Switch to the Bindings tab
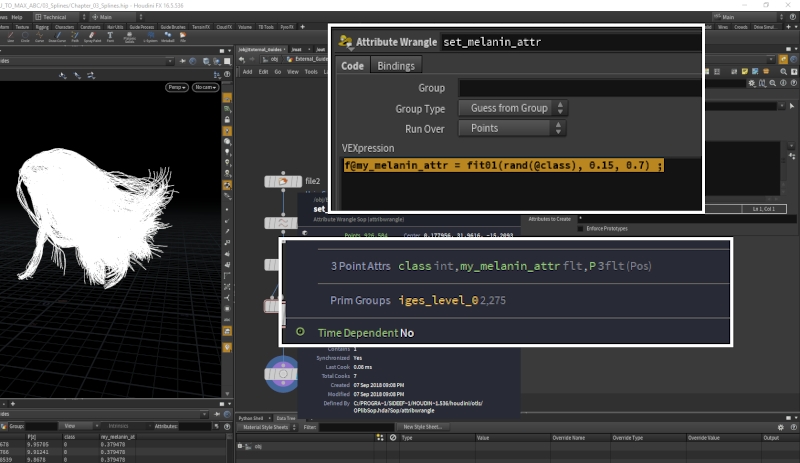 click(396, 66)
